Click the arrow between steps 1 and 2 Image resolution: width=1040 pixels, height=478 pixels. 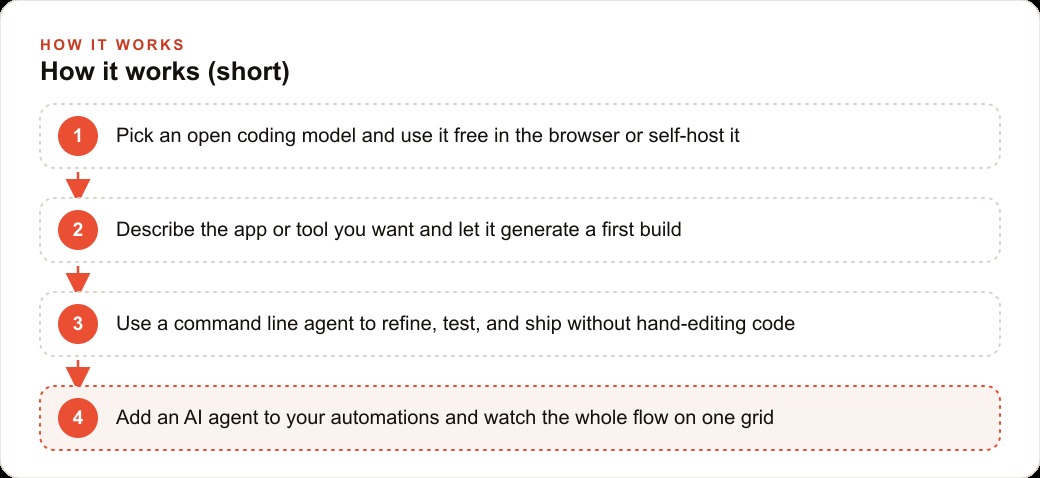click(78, 185)
